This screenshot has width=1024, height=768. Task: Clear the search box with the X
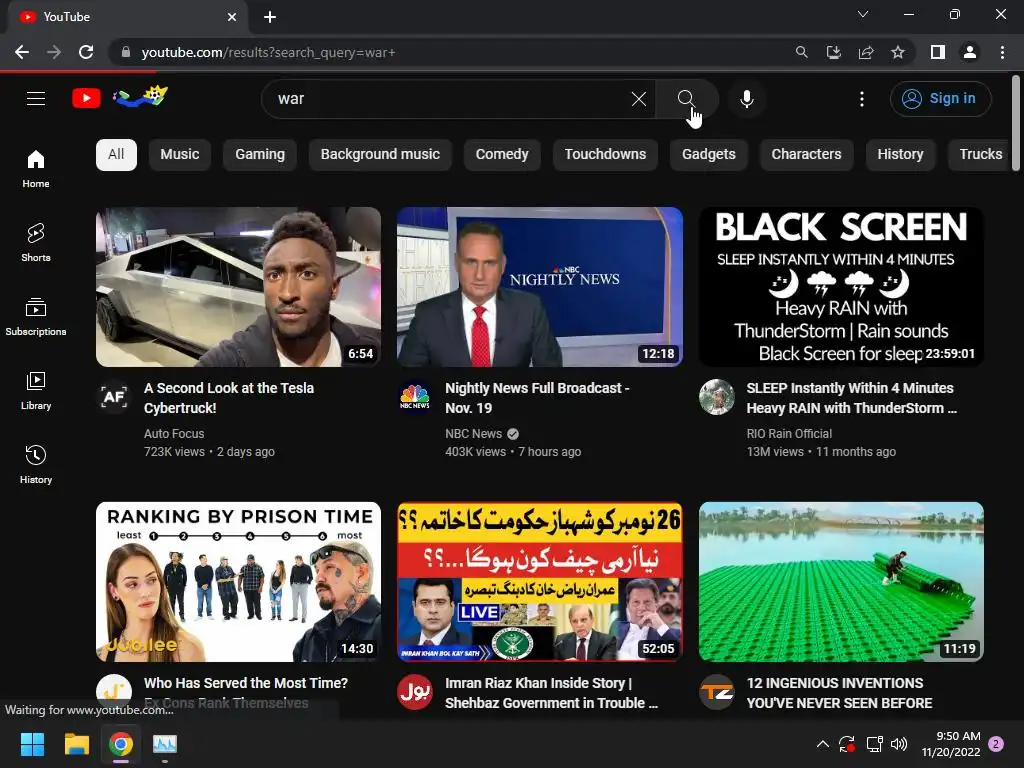639,99
